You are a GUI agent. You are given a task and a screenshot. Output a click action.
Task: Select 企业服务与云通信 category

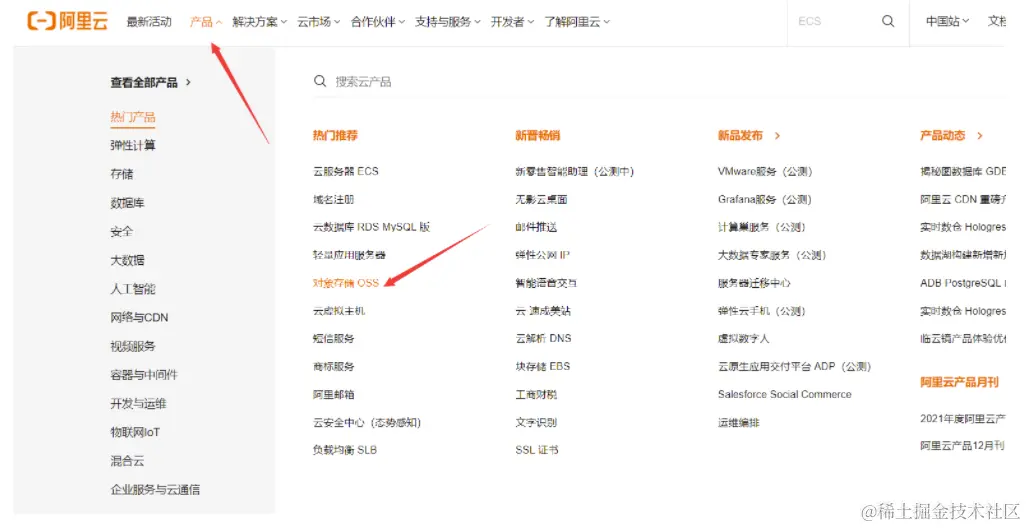pos(155,490)
